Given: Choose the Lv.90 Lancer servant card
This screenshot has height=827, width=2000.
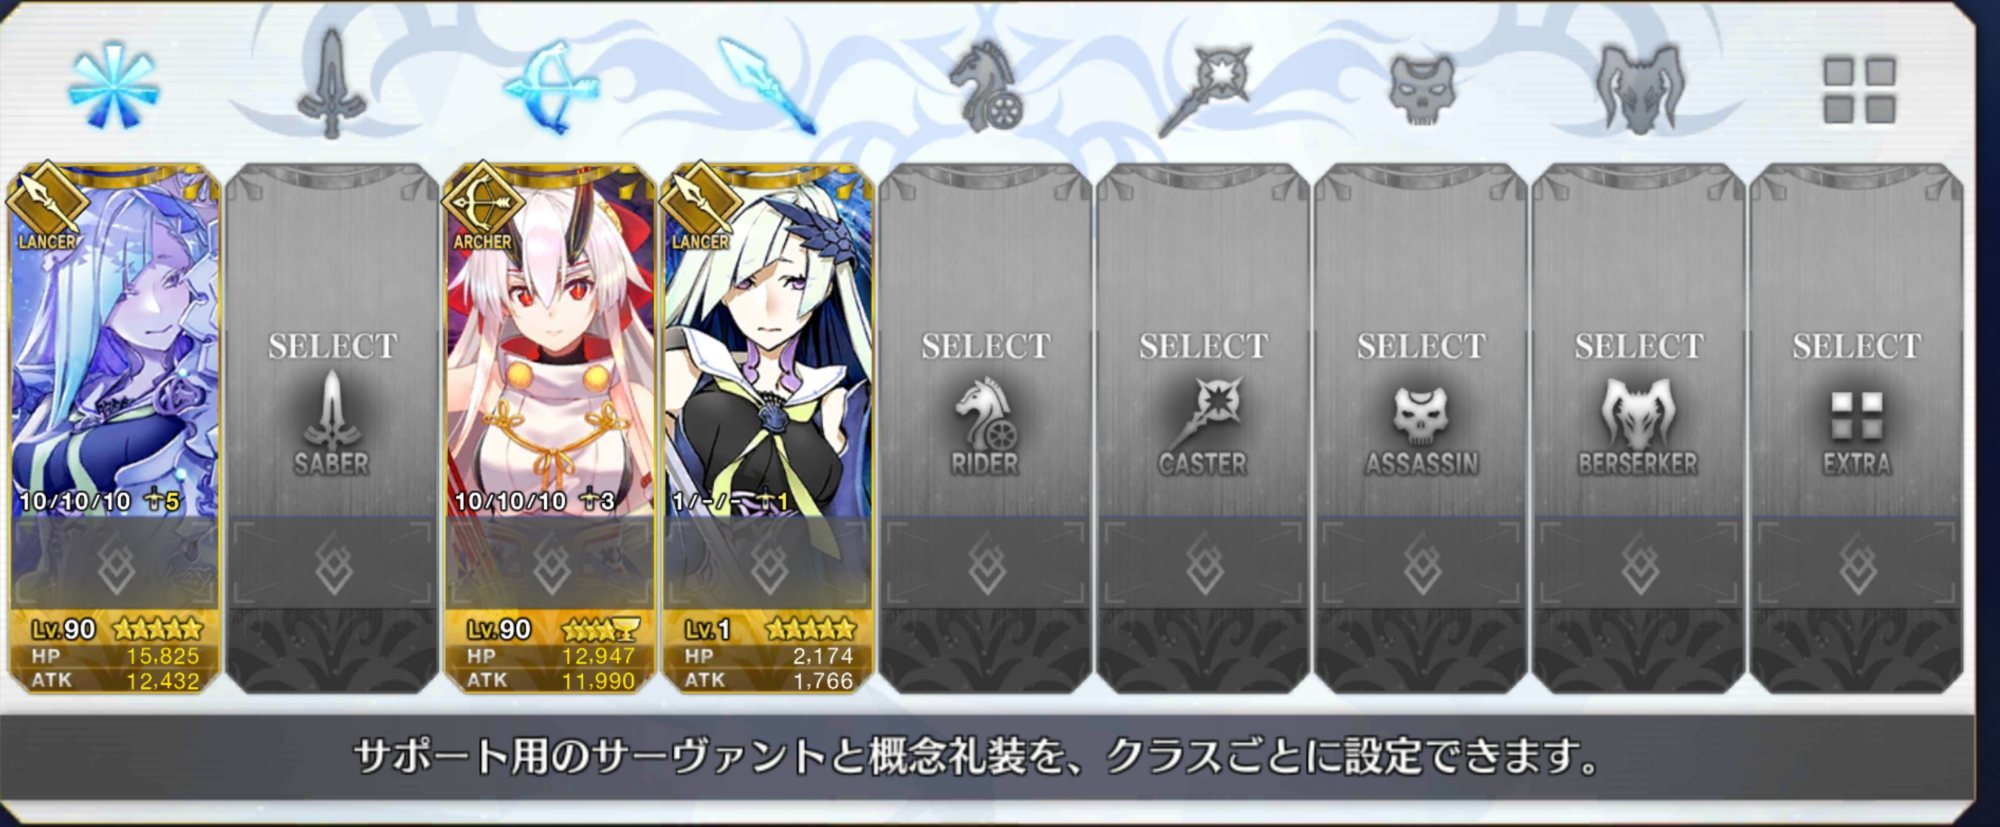Looking at the screenshot, I should [x=114, y=340].
